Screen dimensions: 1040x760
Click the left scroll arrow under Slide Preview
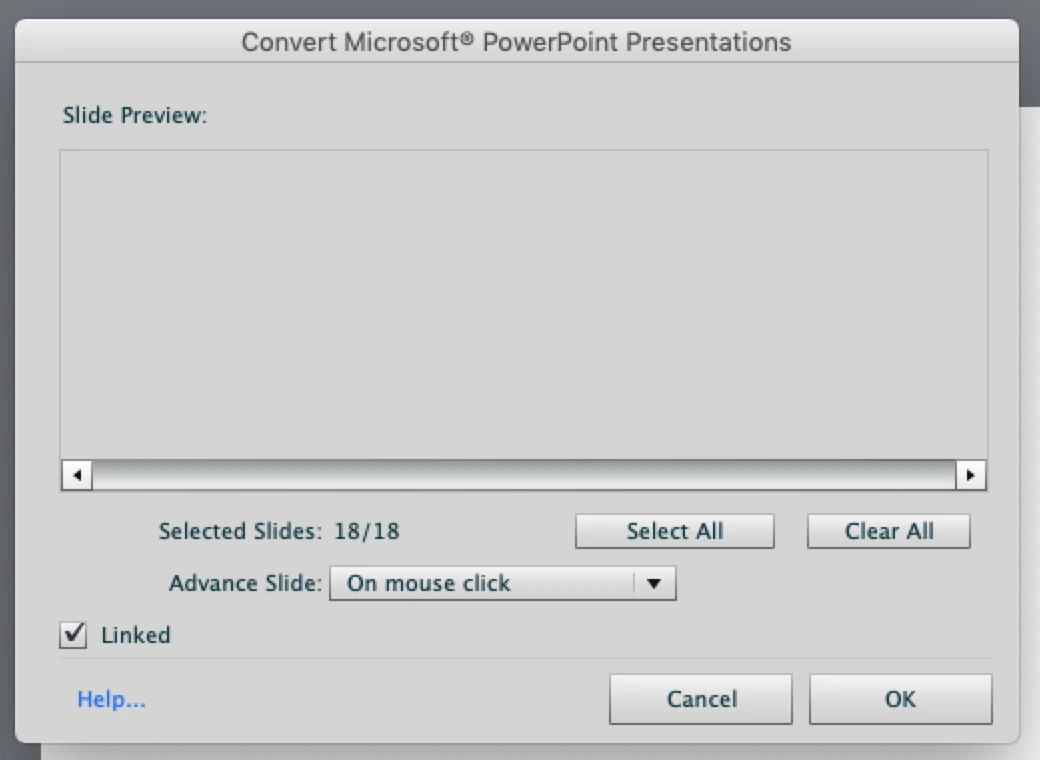tap(77, 475)
